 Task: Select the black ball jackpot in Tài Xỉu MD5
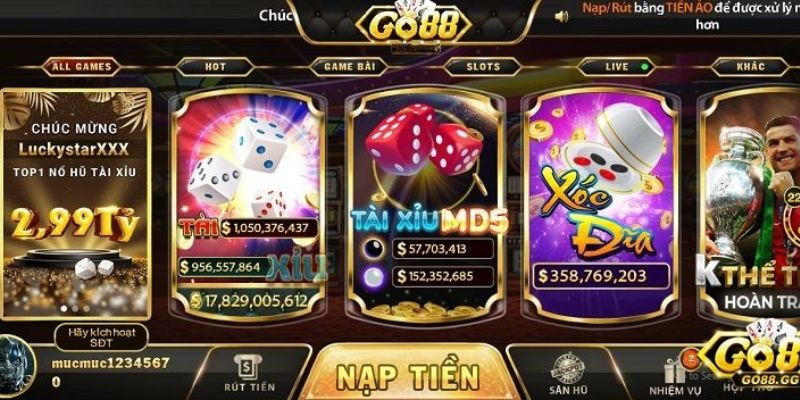tap(371, 248)
